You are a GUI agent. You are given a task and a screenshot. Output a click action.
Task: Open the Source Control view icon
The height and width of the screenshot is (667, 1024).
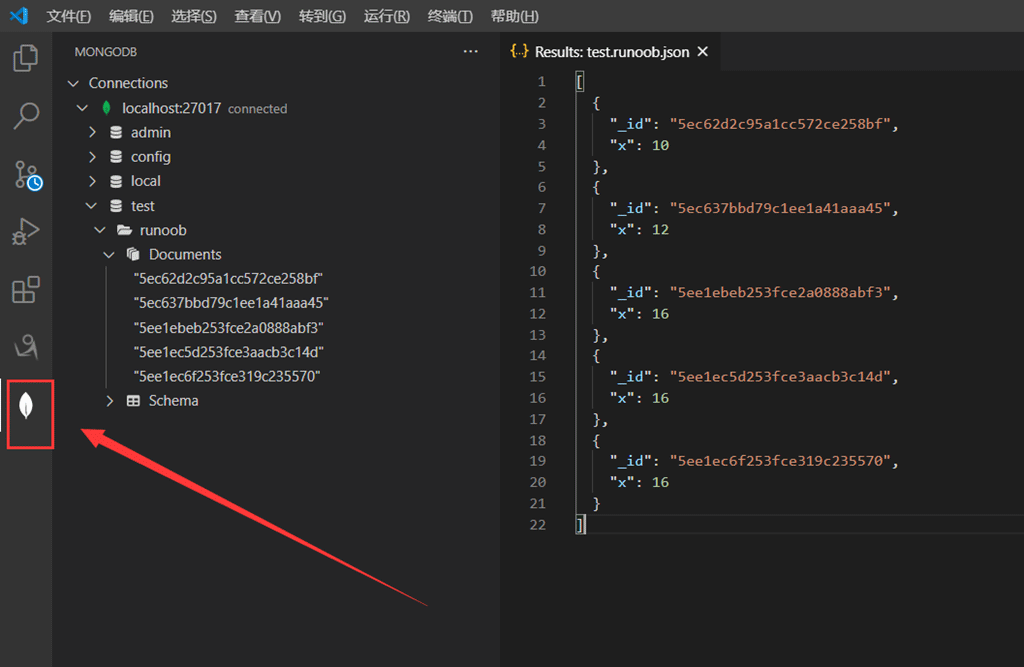click(26, 175)
